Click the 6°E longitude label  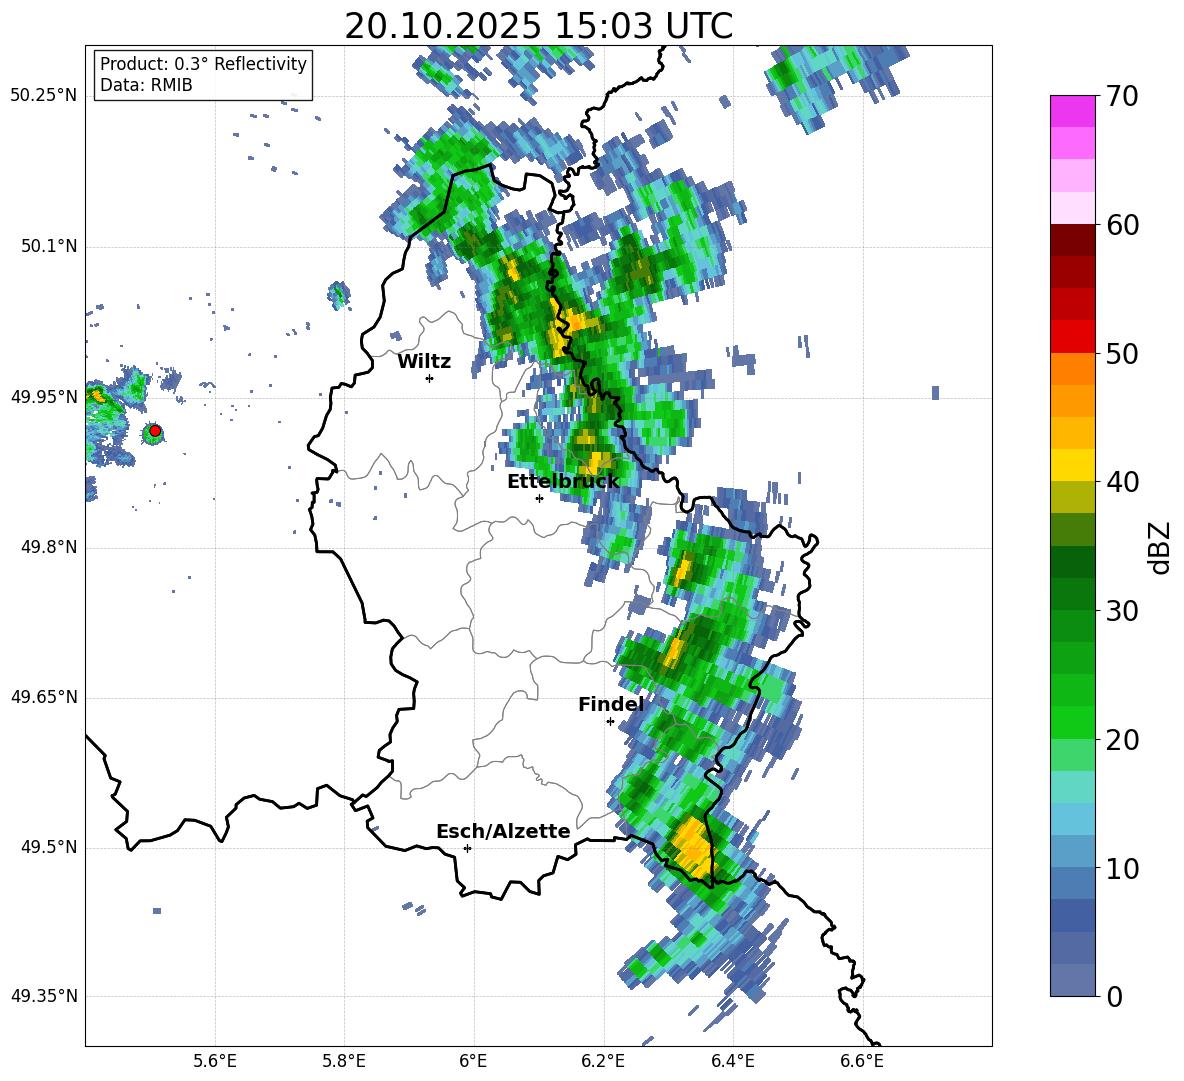[473, 1061]
